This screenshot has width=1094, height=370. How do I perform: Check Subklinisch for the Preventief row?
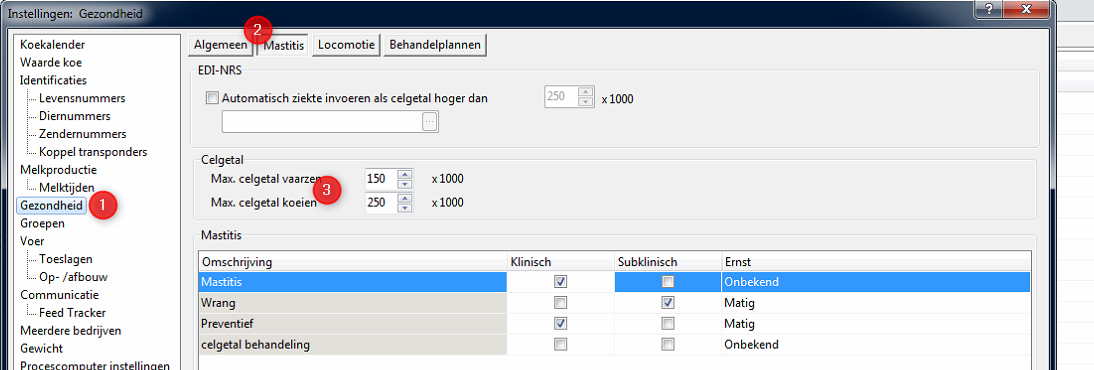pyautogui.click(x=668, y=324)
